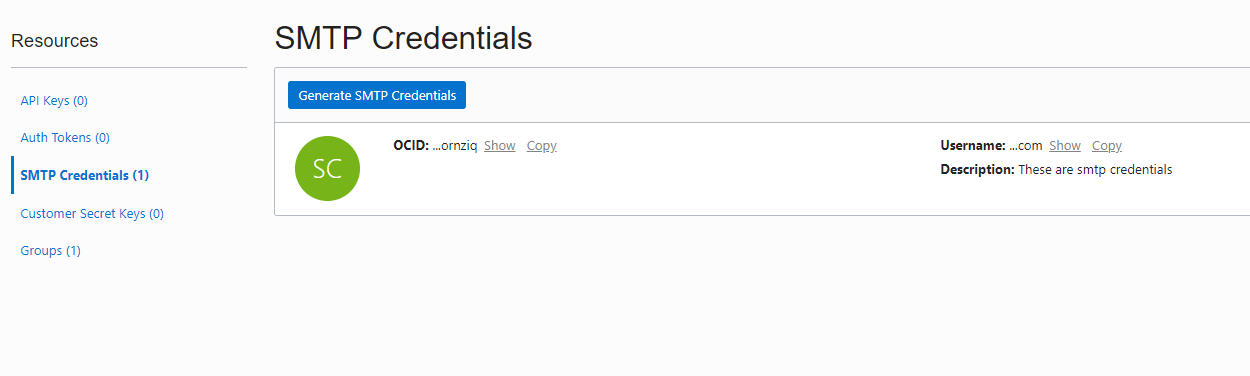Viewport: 1250px width, 376px height.
Task: Click the bold Username label
Action: click(x=973, y=146)
